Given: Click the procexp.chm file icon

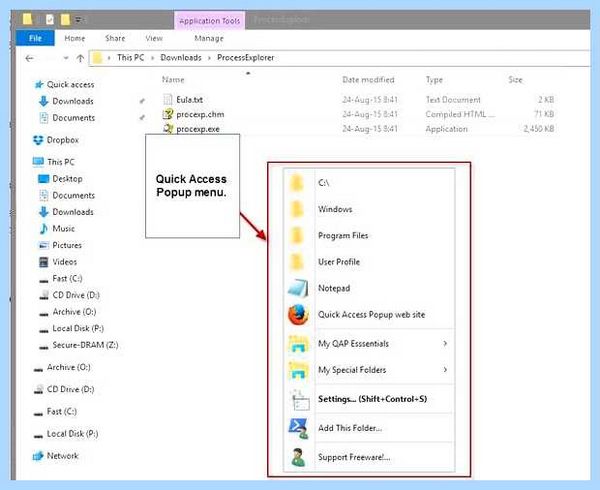Looking at the screenshot, I should click(x=168, y=114).
